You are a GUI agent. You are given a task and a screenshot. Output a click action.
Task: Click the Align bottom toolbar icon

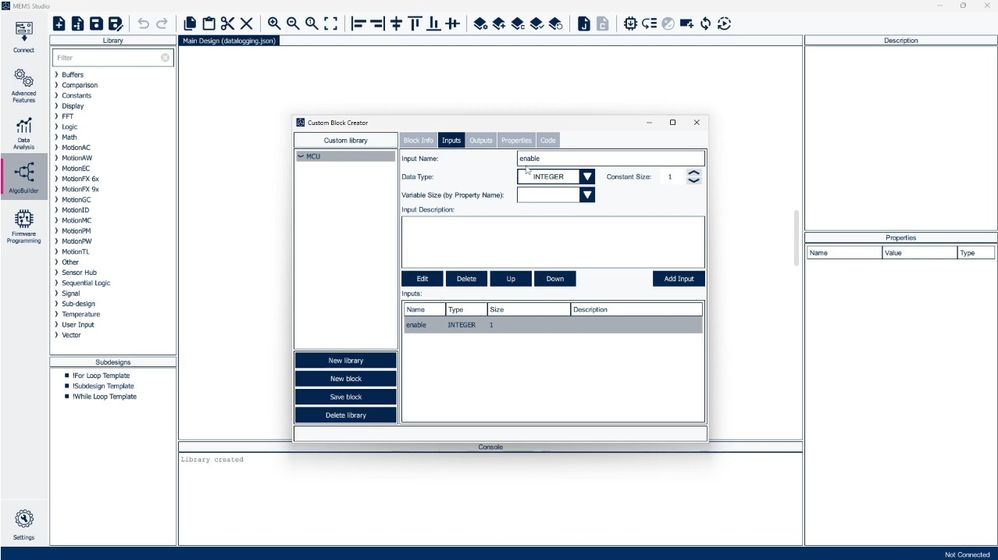(x=433, y=24)
